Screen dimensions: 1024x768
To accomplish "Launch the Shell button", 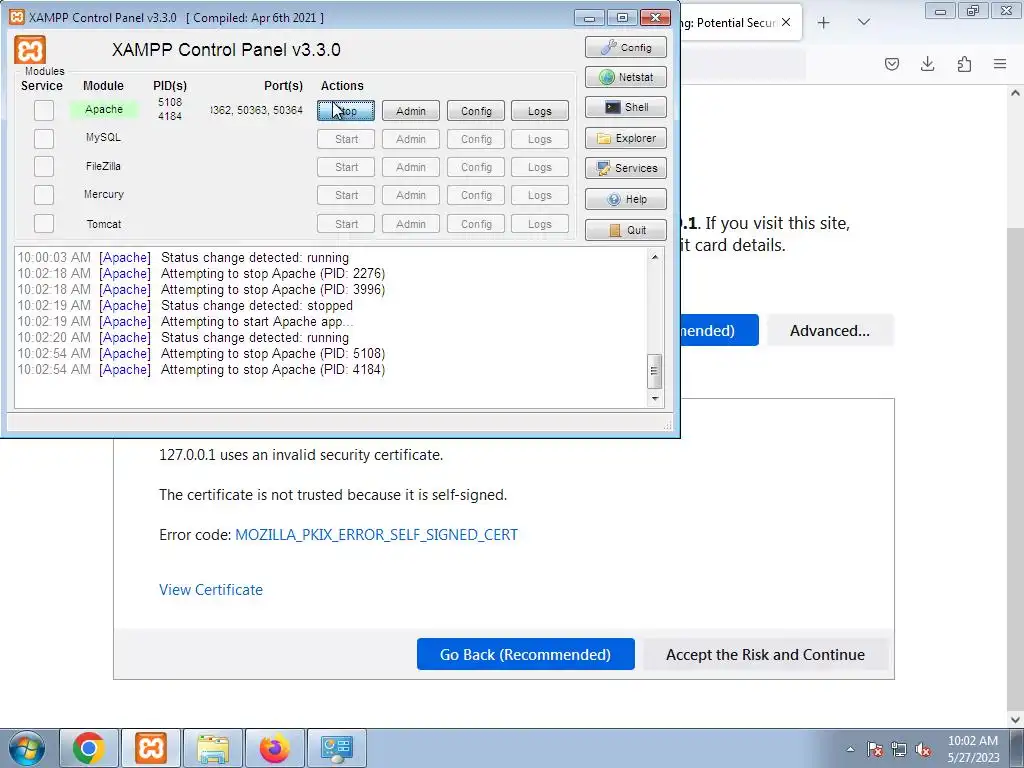I will [626, 107].
